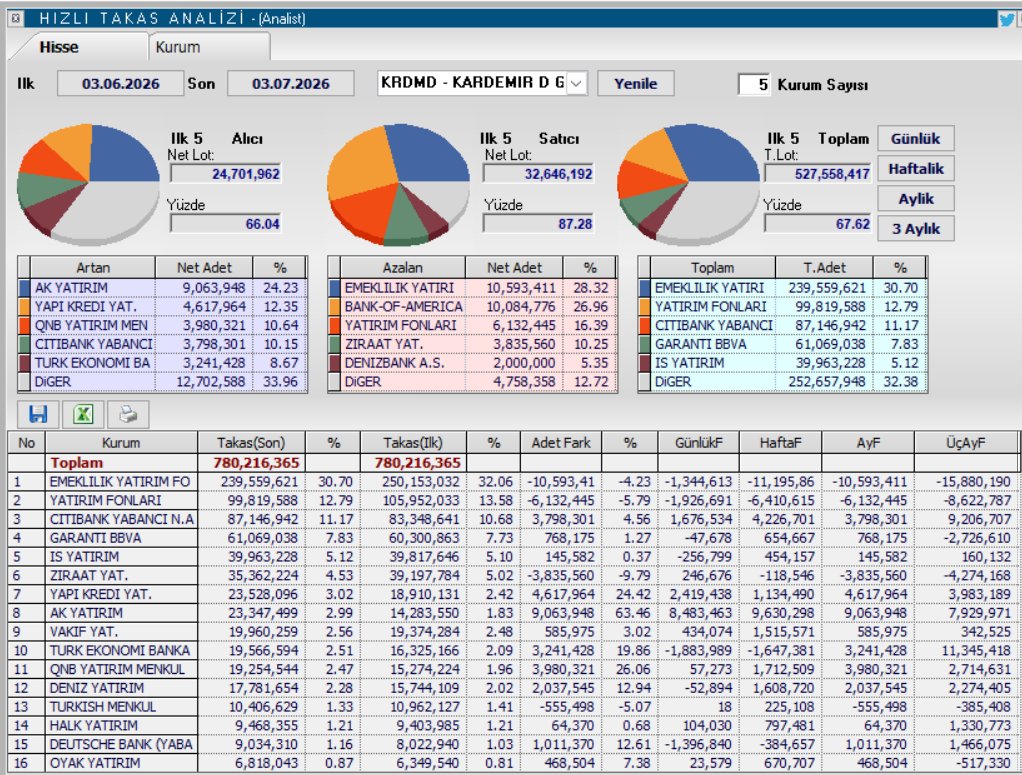Select ZIRAAT YAT. row in Azalan table
This screenshot has height=775, width=1022.
[473, 344]
